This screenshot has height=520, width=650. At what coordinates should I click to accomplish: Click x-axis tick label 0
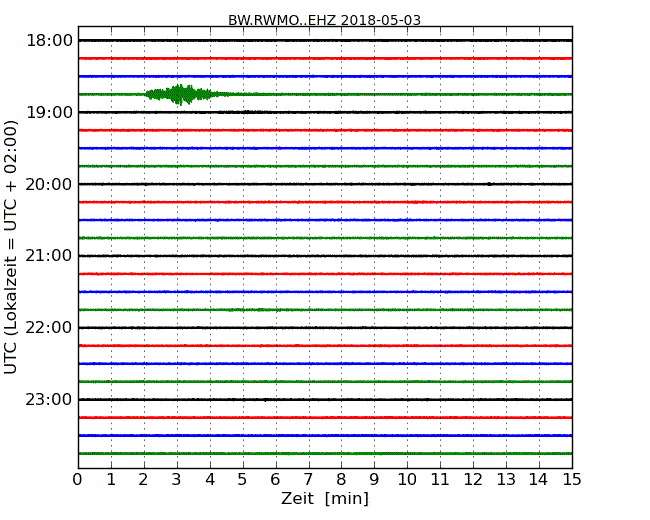click(x=78, y=479)
